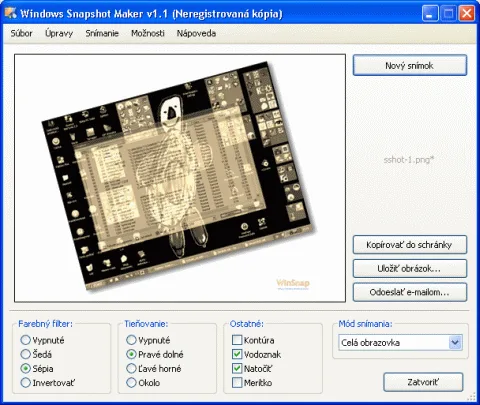Click Kopírovať do schránky button
Viewport: 480px width, 405px height.
point(410,245)
